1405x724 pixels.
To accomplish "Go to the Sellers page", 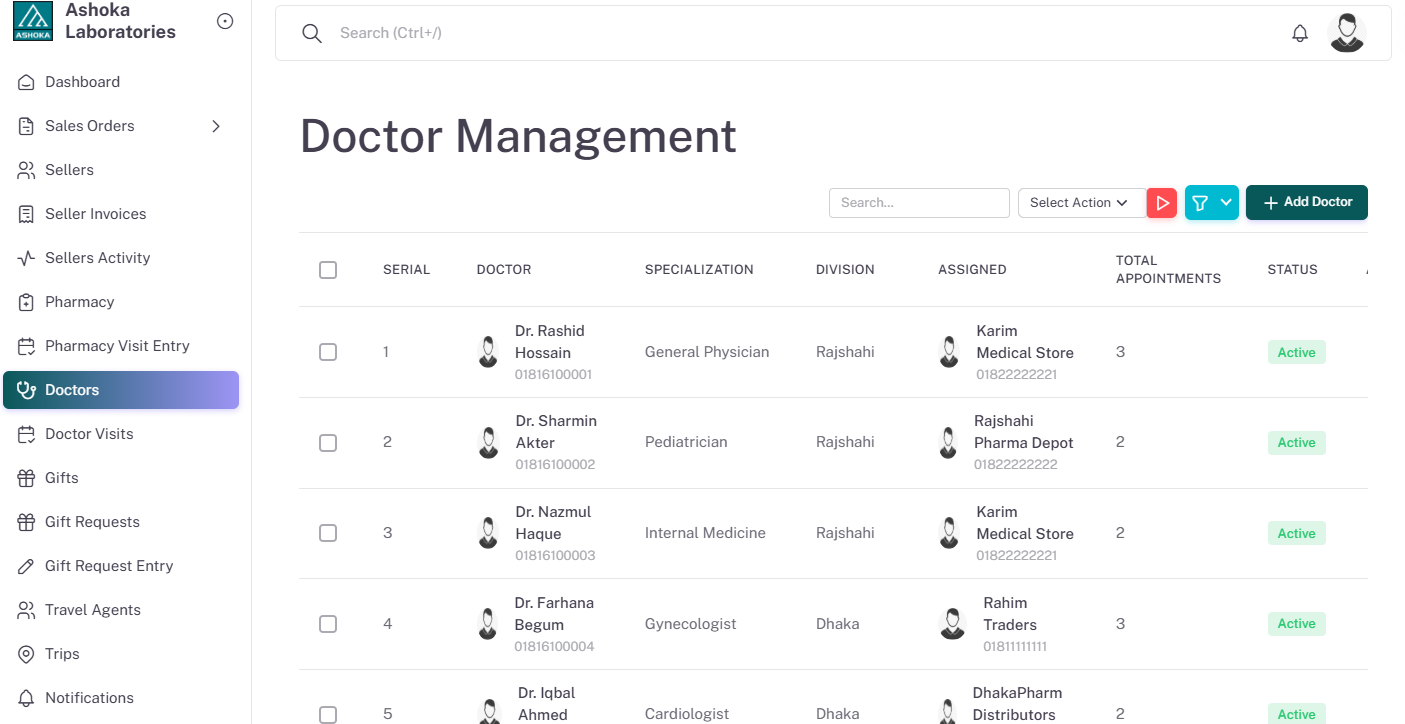I will click(121, 170).
